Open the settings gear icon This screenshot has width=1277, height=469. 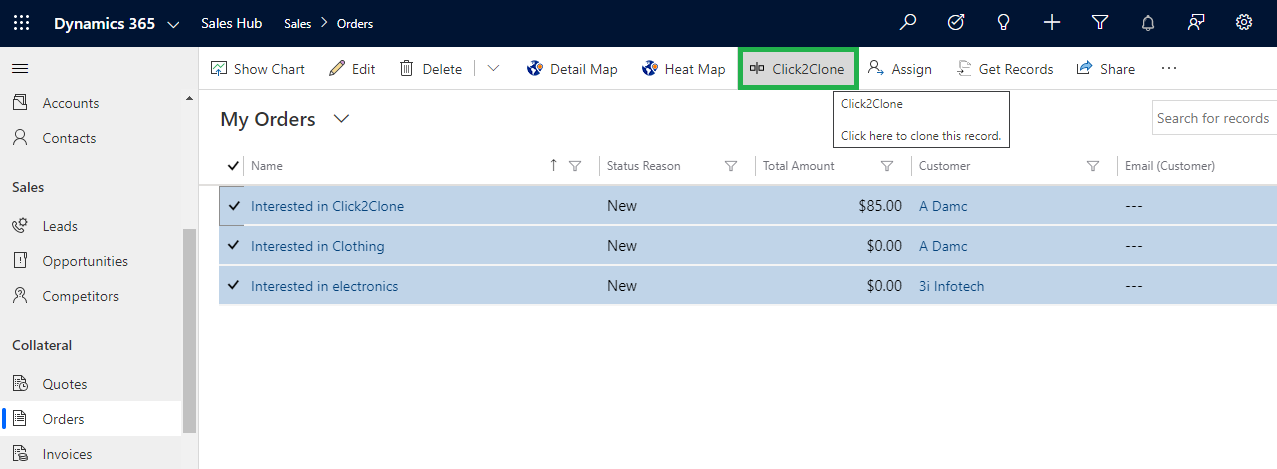tap(1244, 23)
